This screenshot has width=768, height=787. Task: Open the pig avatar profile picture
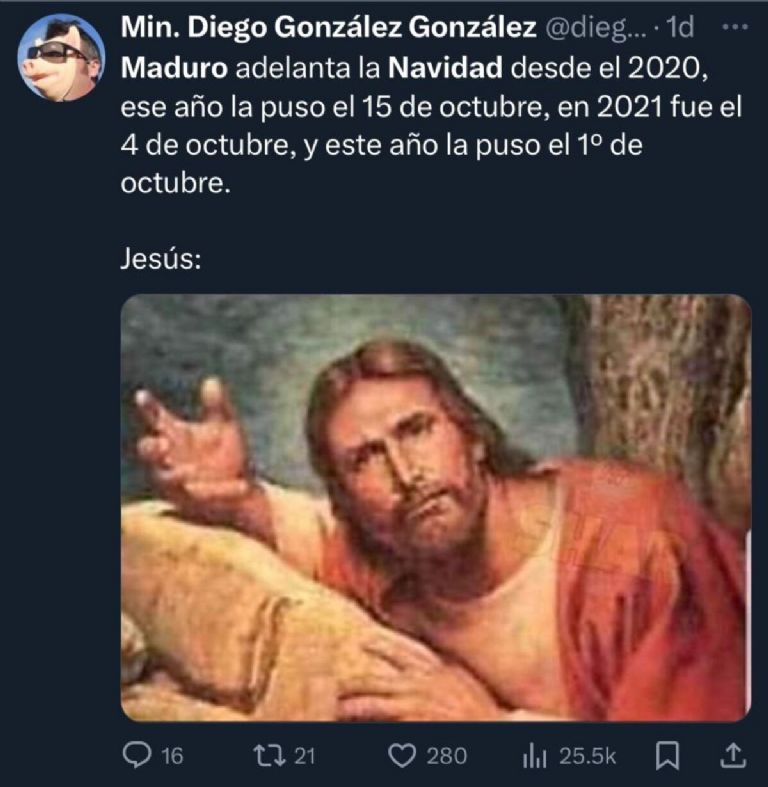click(61, 57)
